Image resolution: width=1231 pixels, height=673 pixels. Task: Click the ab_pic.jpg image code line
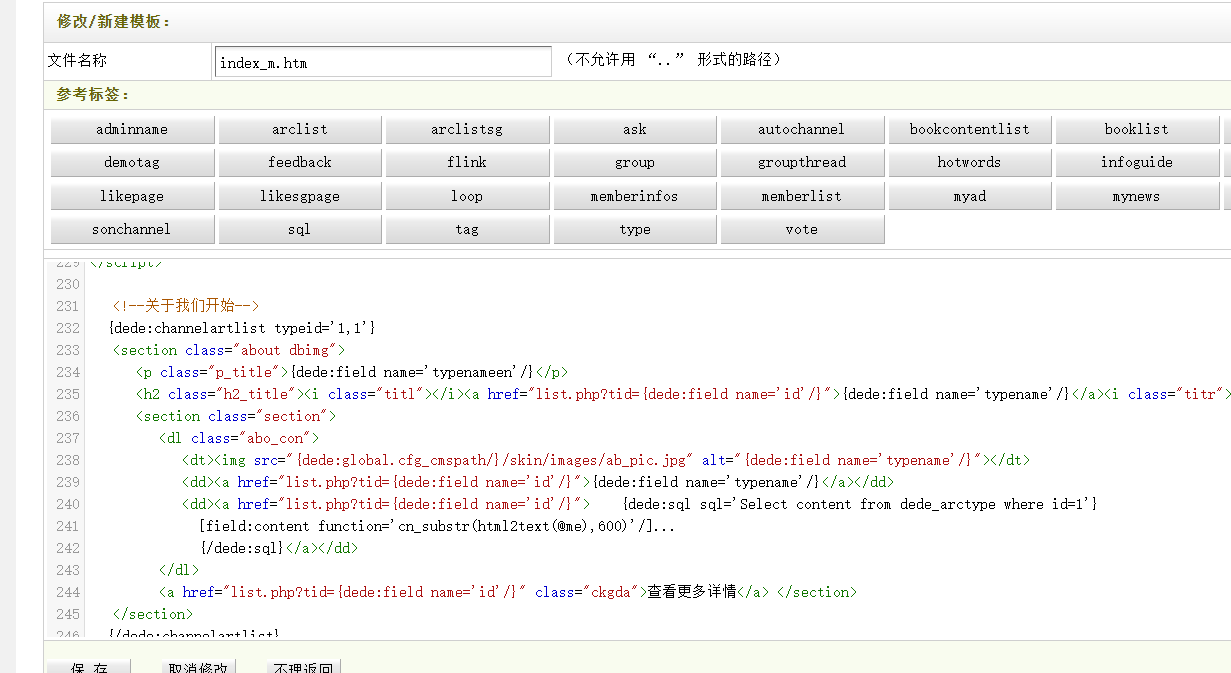605,460
